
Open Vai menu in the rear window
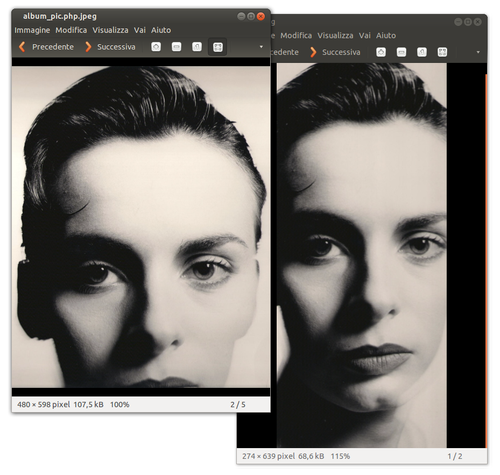click(365, 35)
